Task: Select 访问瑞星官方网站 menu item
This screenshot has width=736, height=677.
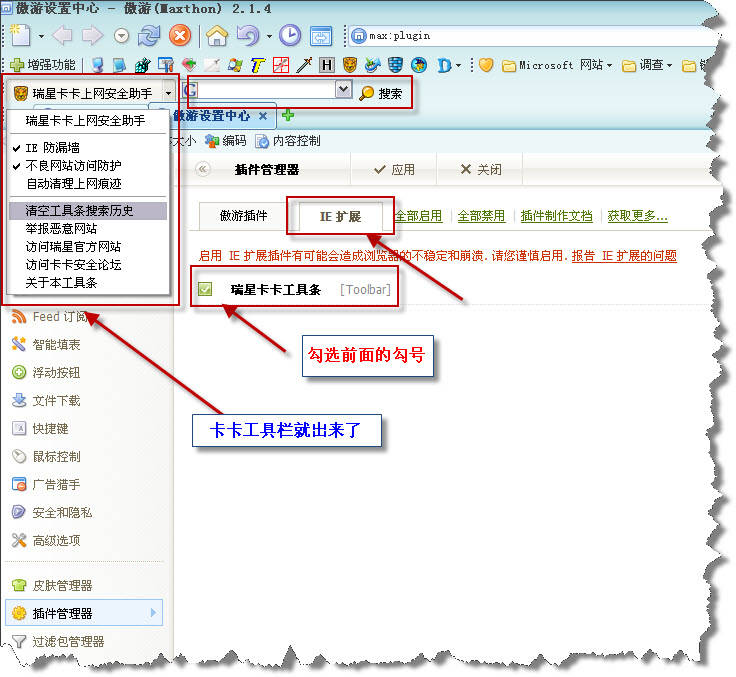Action: [88, 246]
